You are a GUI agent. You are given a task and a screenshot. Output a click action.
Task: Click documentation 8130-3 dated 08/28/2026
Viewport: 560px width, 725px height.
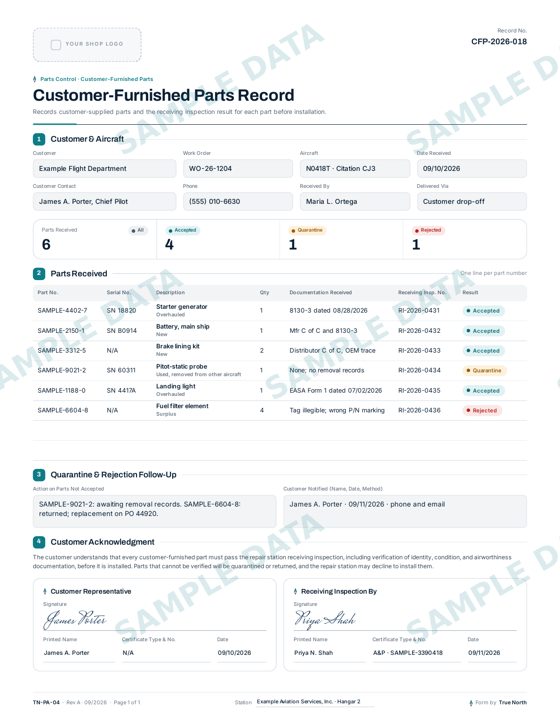(328, 311)
